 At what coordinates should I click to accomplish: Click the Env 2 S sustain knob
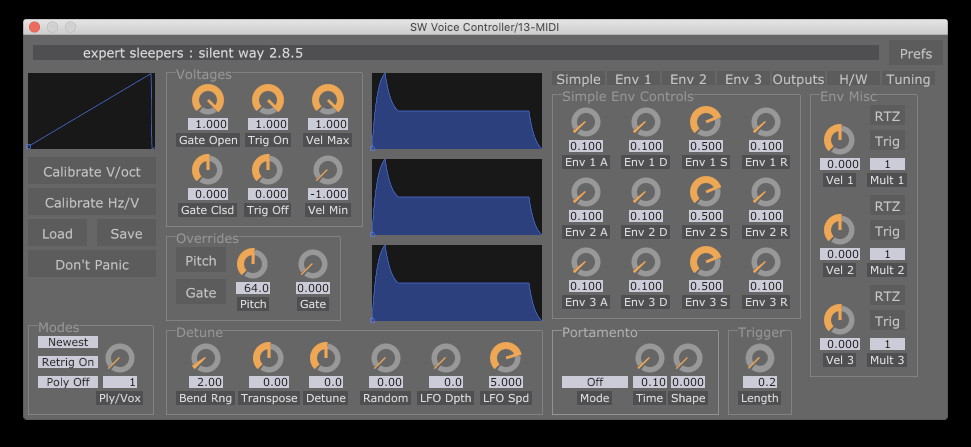[706, 192]
